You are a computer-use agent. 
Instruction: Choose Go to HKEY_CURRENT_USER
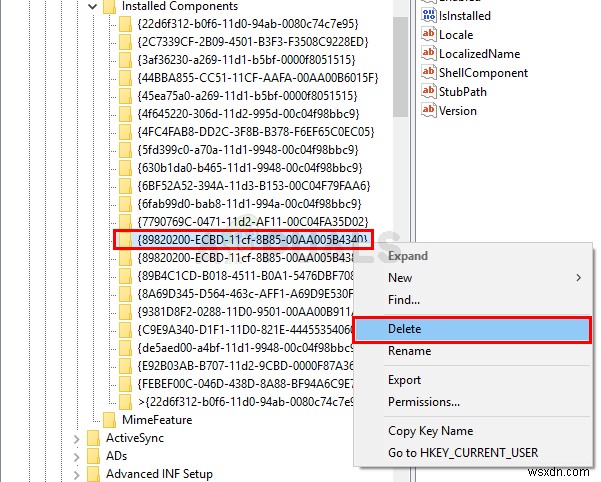pyautogui.click(x=473, y=453)
